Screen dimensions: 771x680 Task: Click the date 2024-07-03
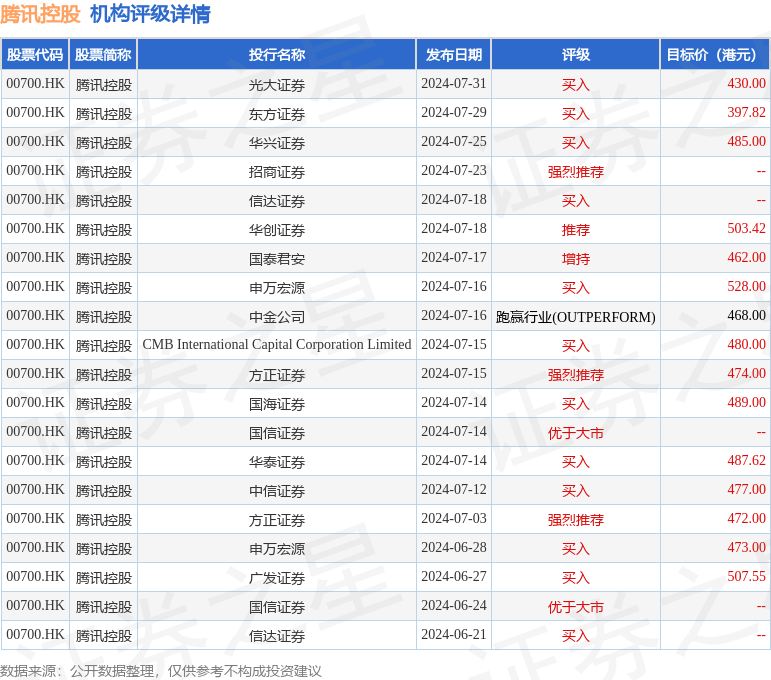click(454, 519)
